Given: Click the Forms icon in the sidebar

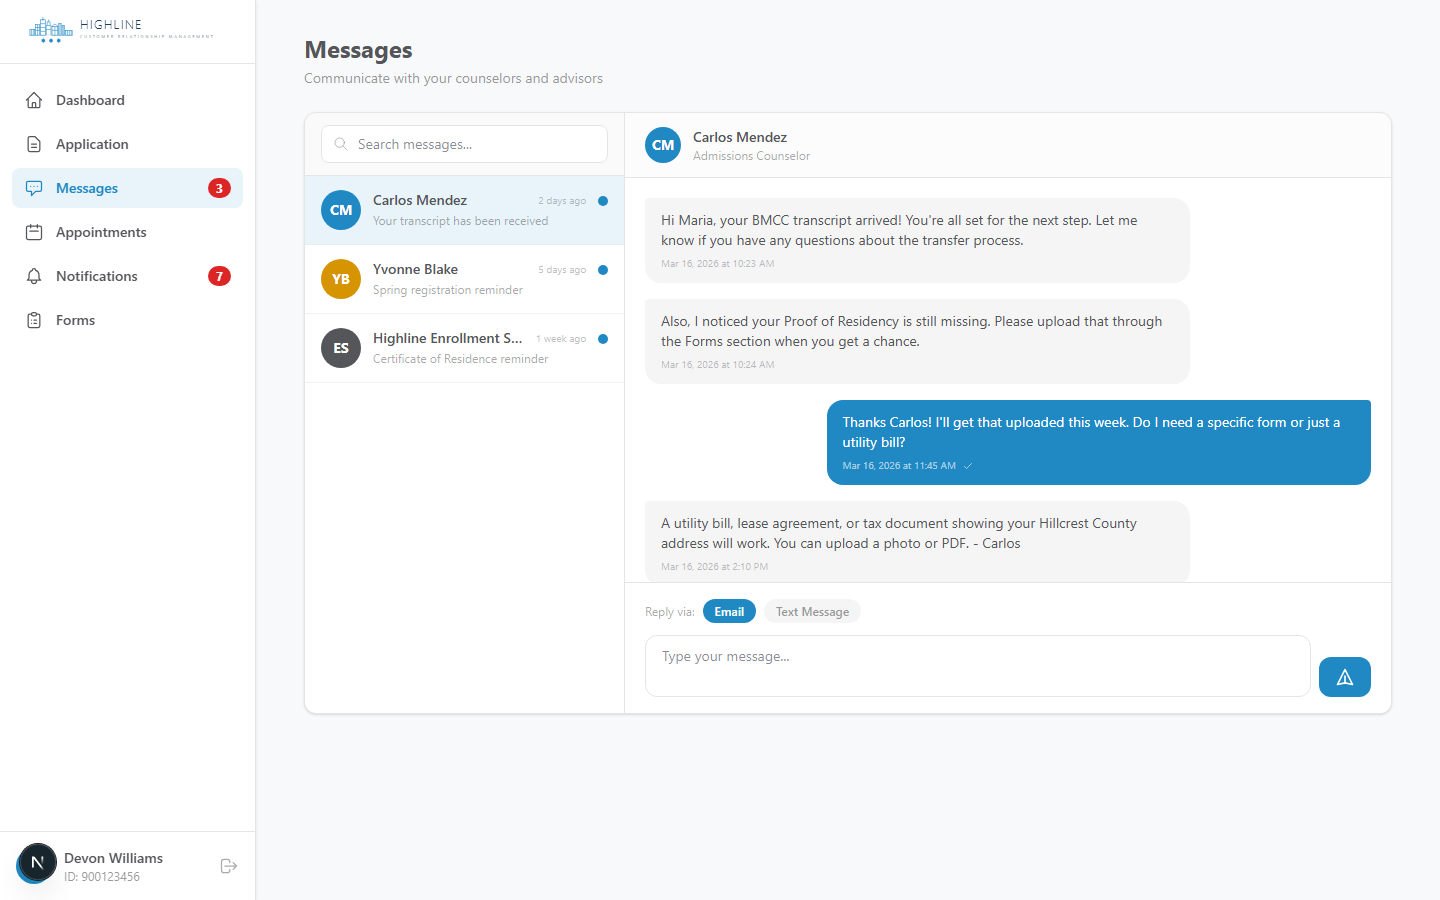Looking at the screenshot, I should 35,320.
